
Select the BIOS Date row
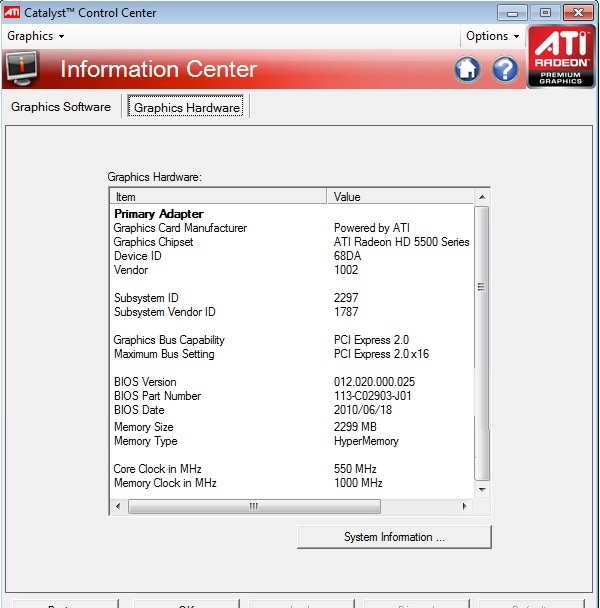[x=292, y=409]
